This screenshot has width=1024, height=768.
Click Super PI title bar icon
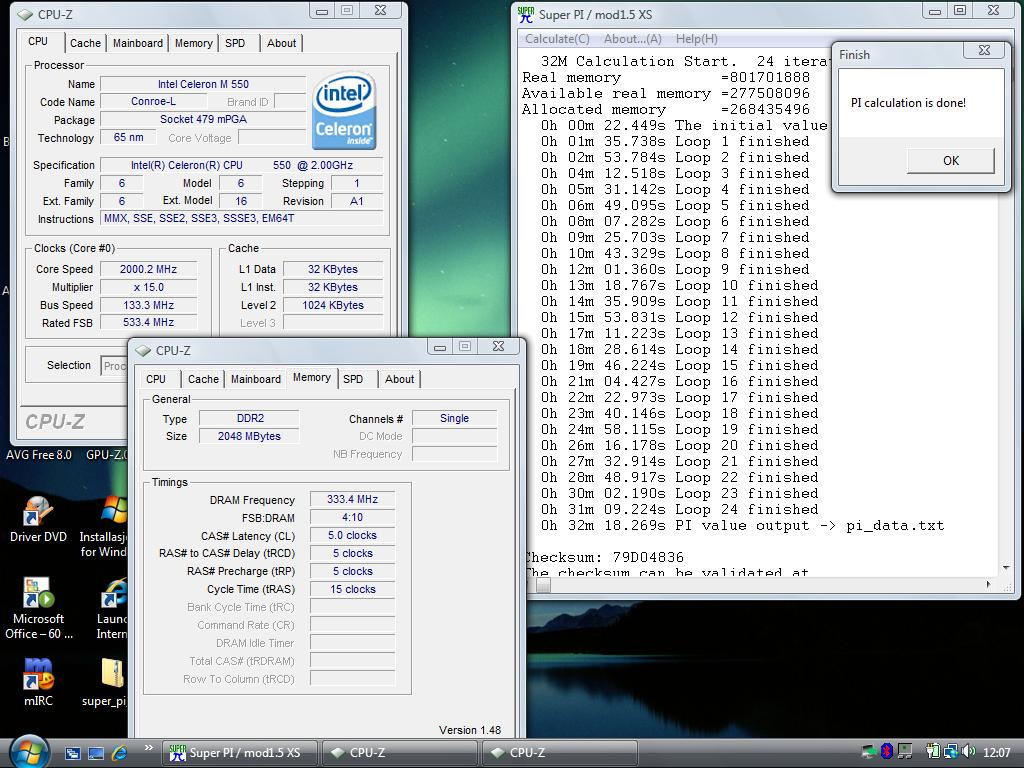[x=525, y=14]
